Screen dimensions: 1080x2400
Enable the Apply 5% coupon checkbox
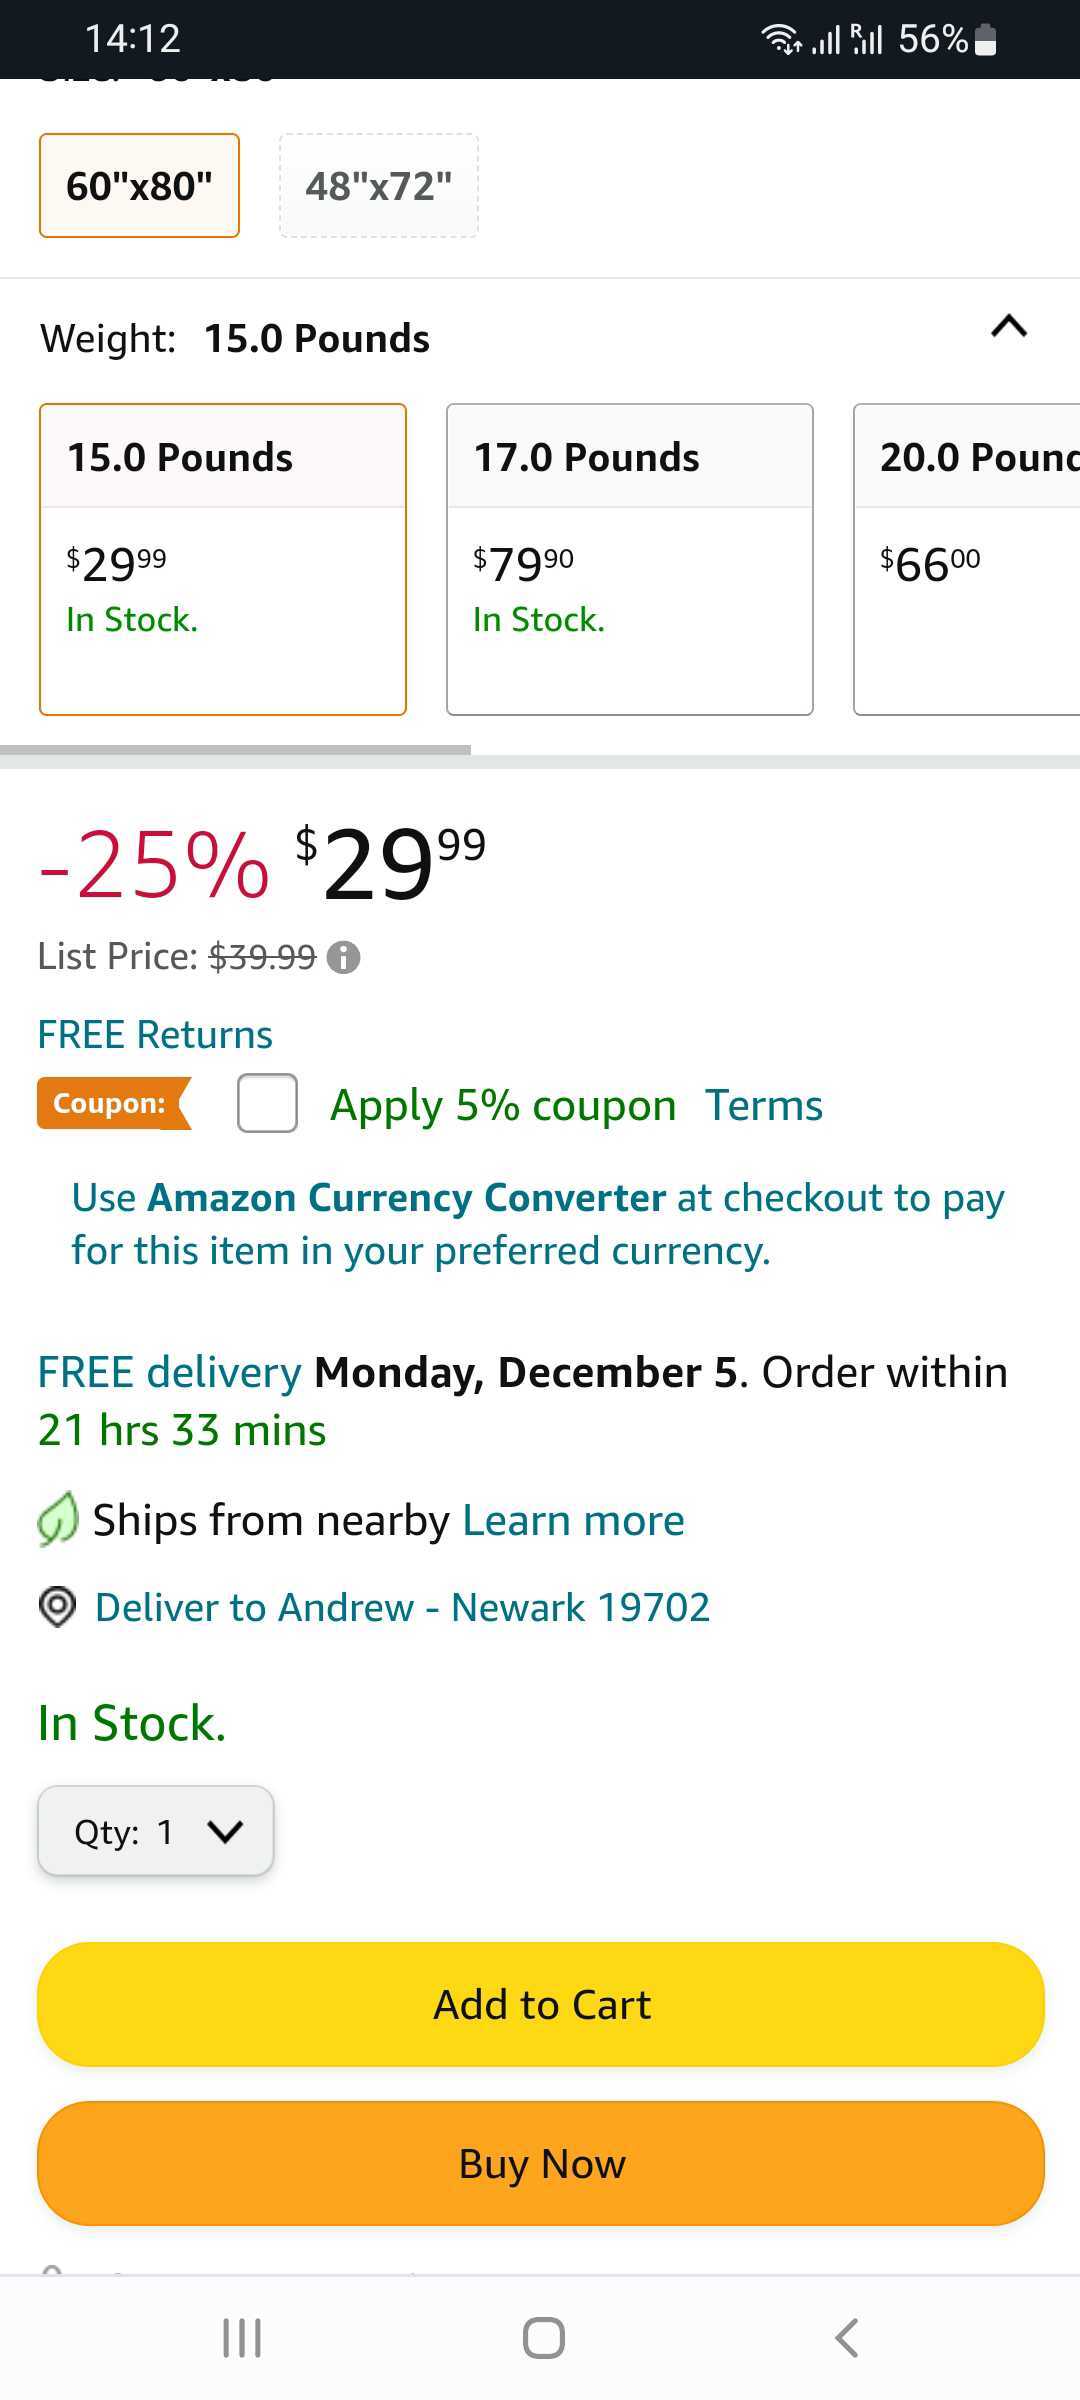pos(266,1104)
